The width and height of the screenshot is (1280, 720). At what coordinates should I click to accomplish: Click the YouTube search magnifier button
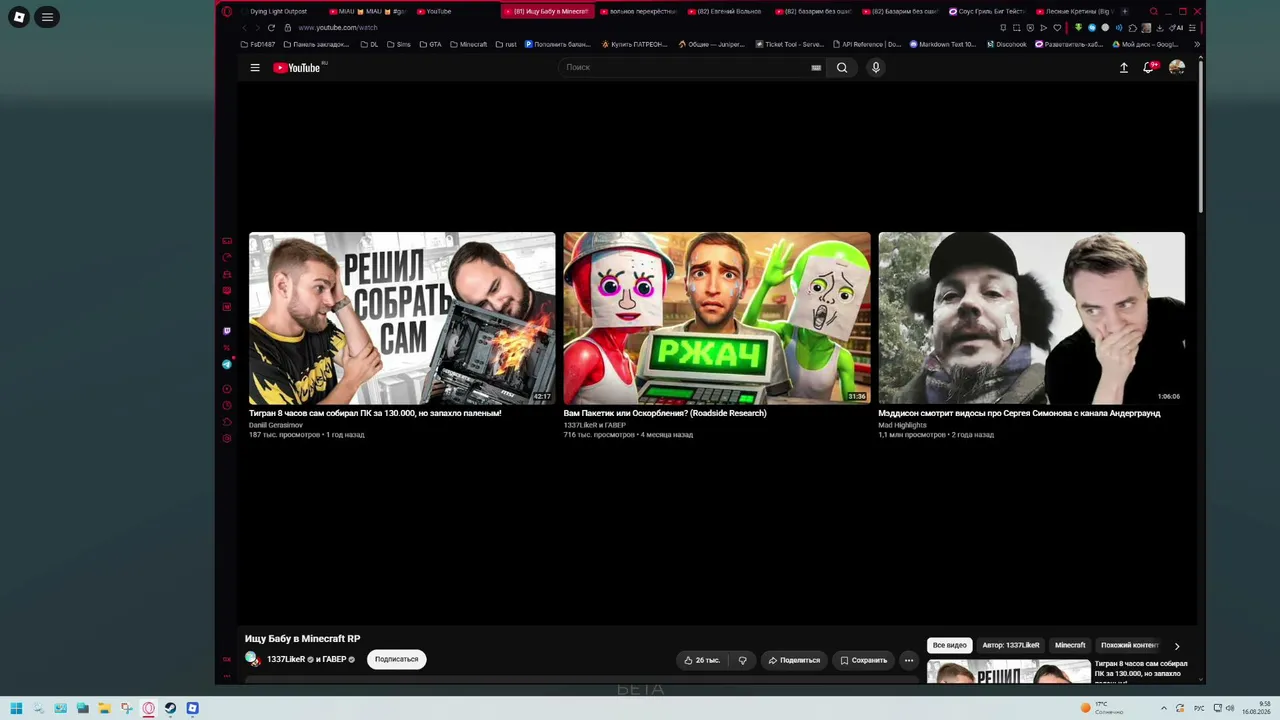[x=842, y=68]
